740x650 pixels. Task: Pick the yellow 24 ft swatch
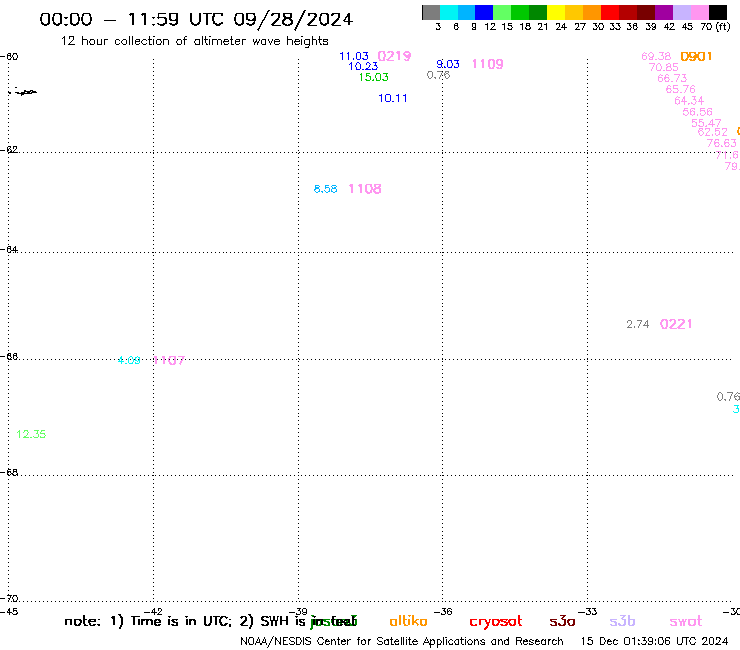click(556, 12)
